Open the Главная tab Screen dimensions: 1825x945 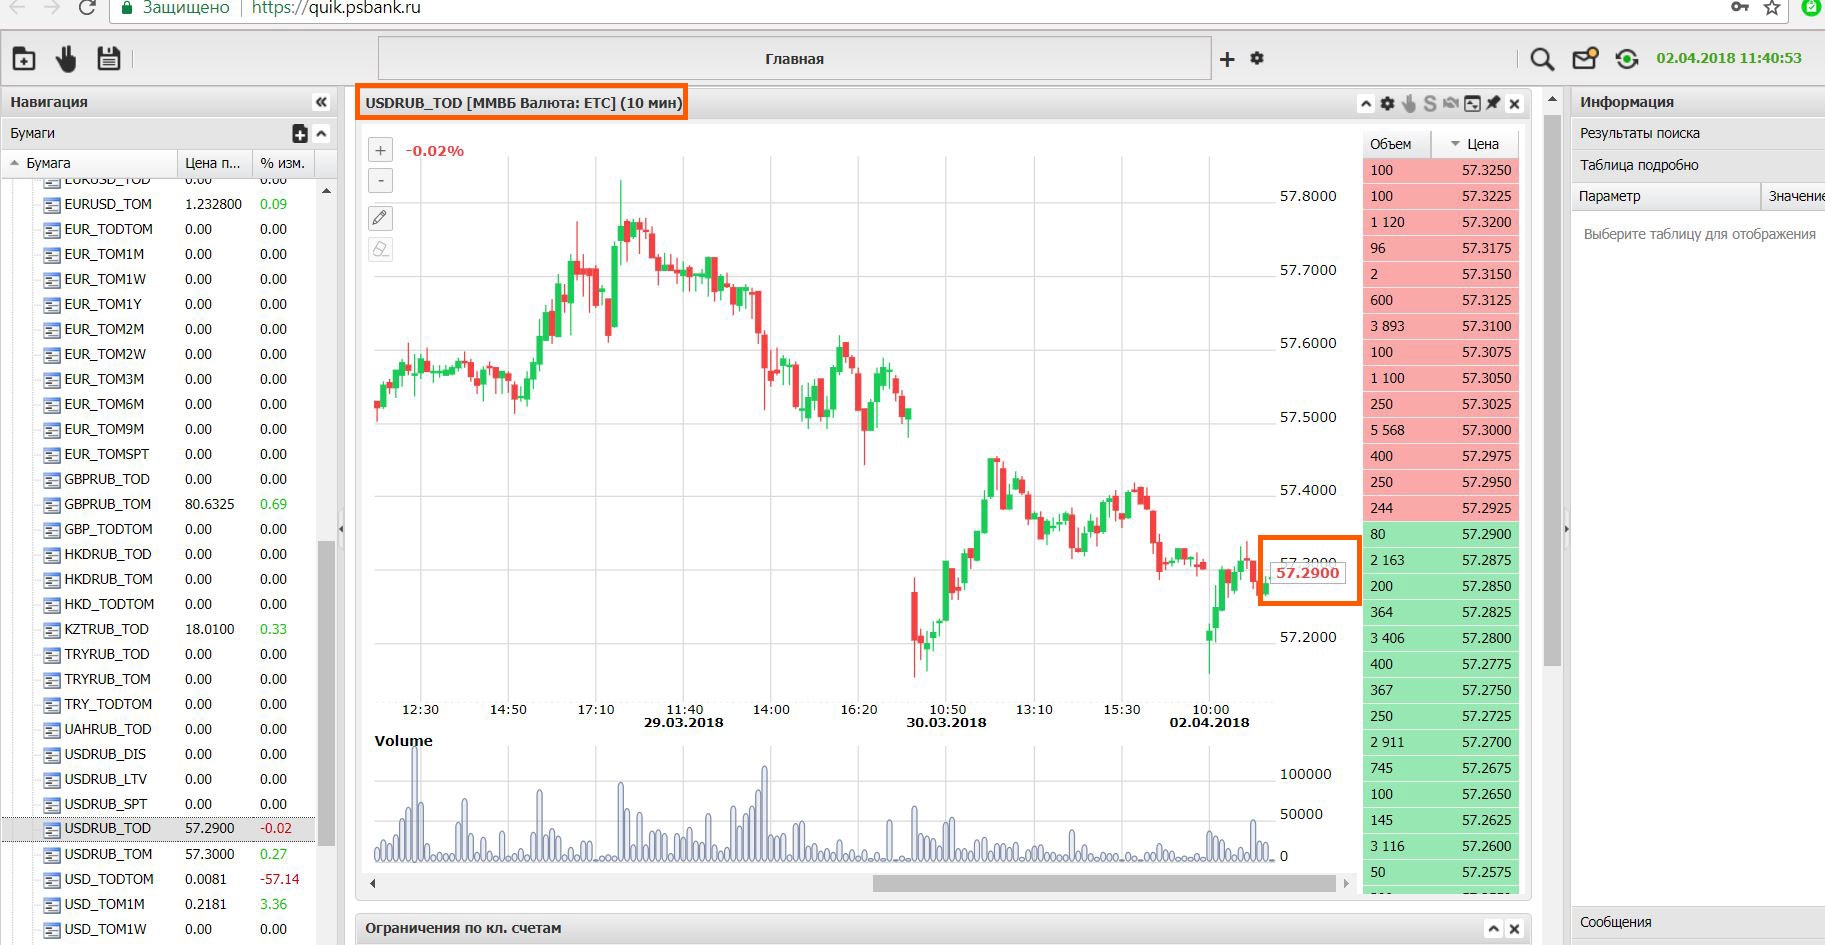(x=794, y=59)
